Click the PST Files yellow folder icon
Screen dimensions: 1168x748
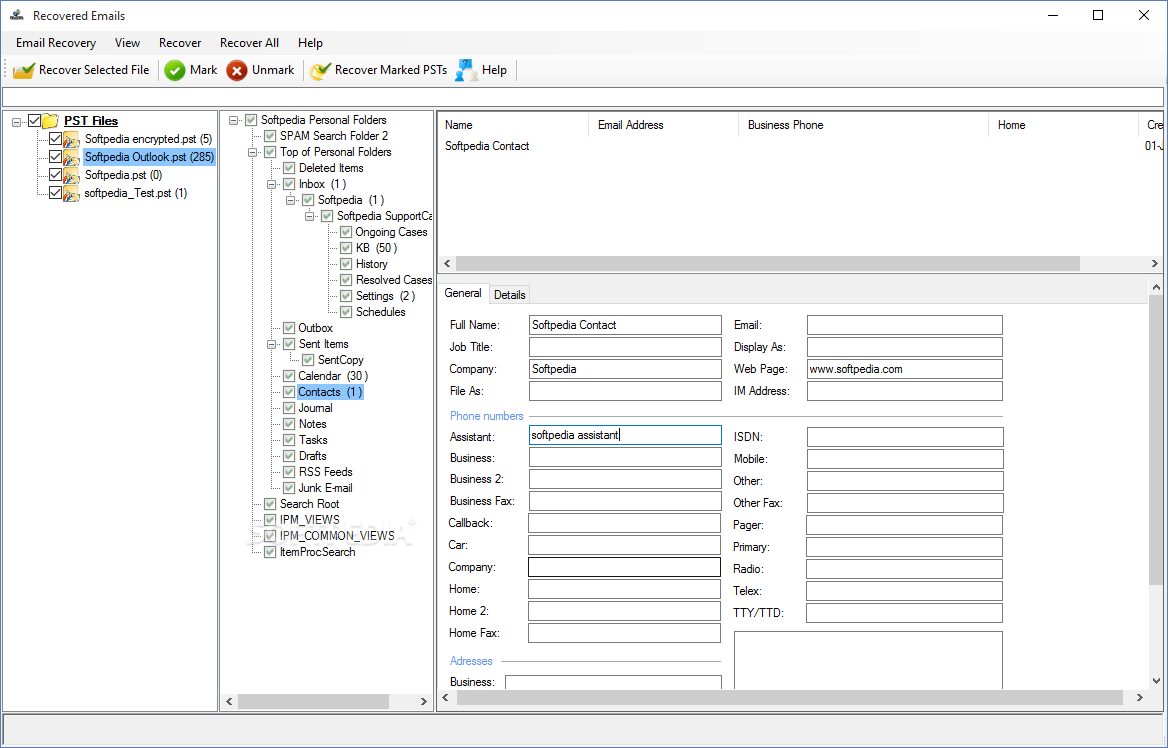(x=50, y=121)
